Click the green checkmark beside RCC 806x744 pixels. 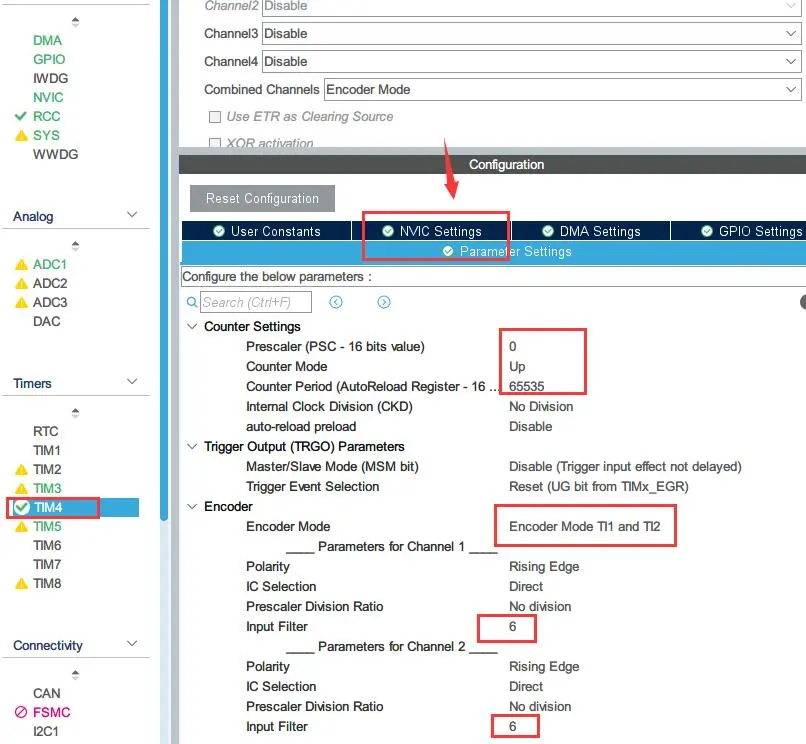[x=21, y=116]
